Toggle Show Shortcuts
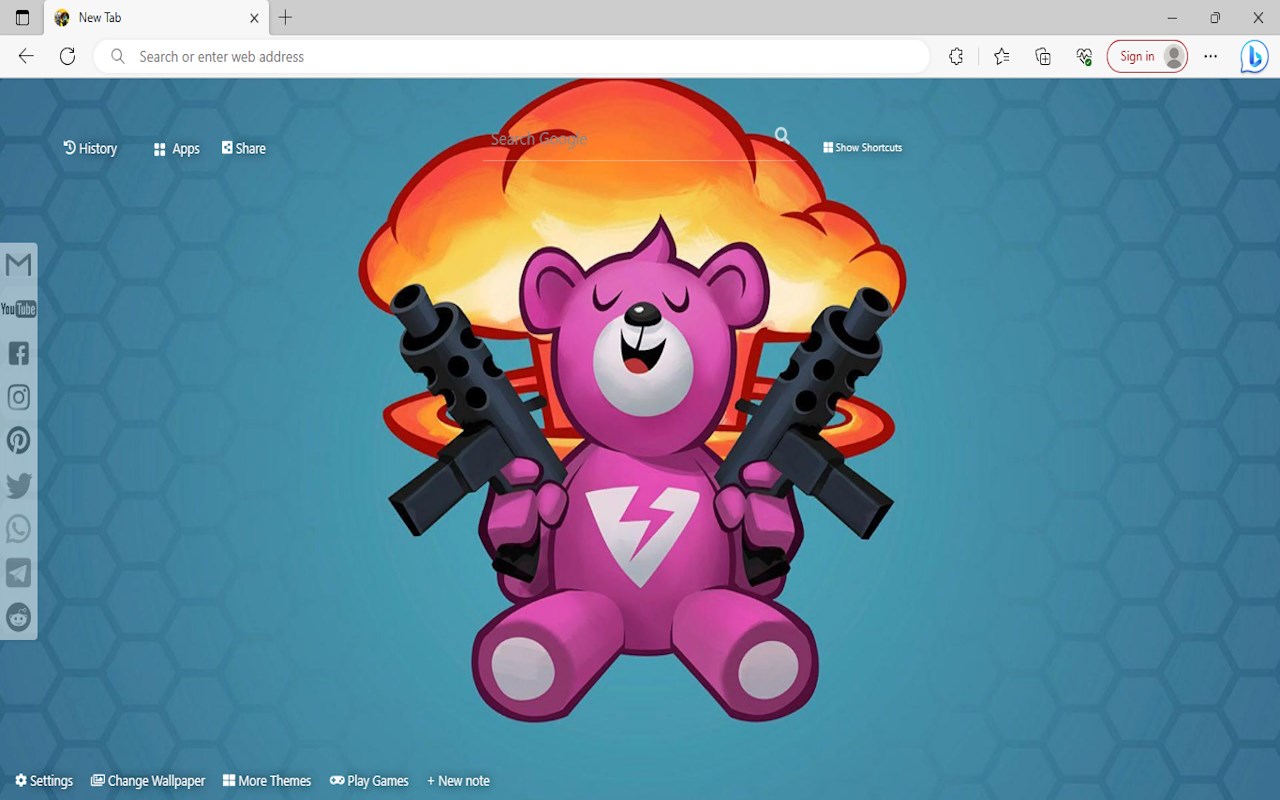The width and height of the screenshot is (1280, 800). tap(863, 147)
